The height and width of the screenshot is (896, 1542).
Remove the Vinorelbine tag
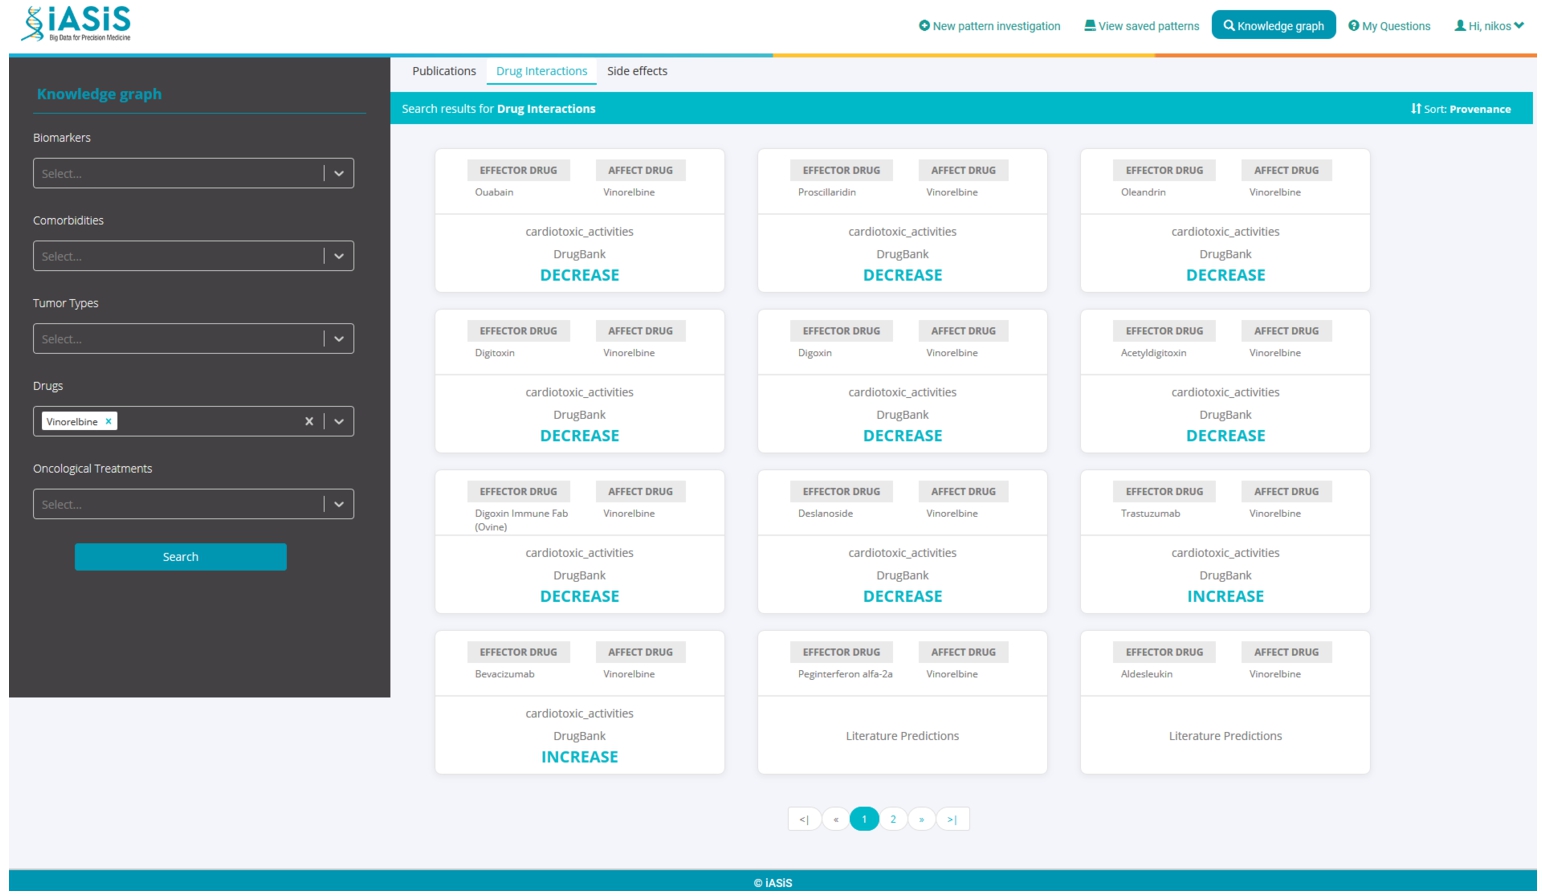click(x=109, y=421)
